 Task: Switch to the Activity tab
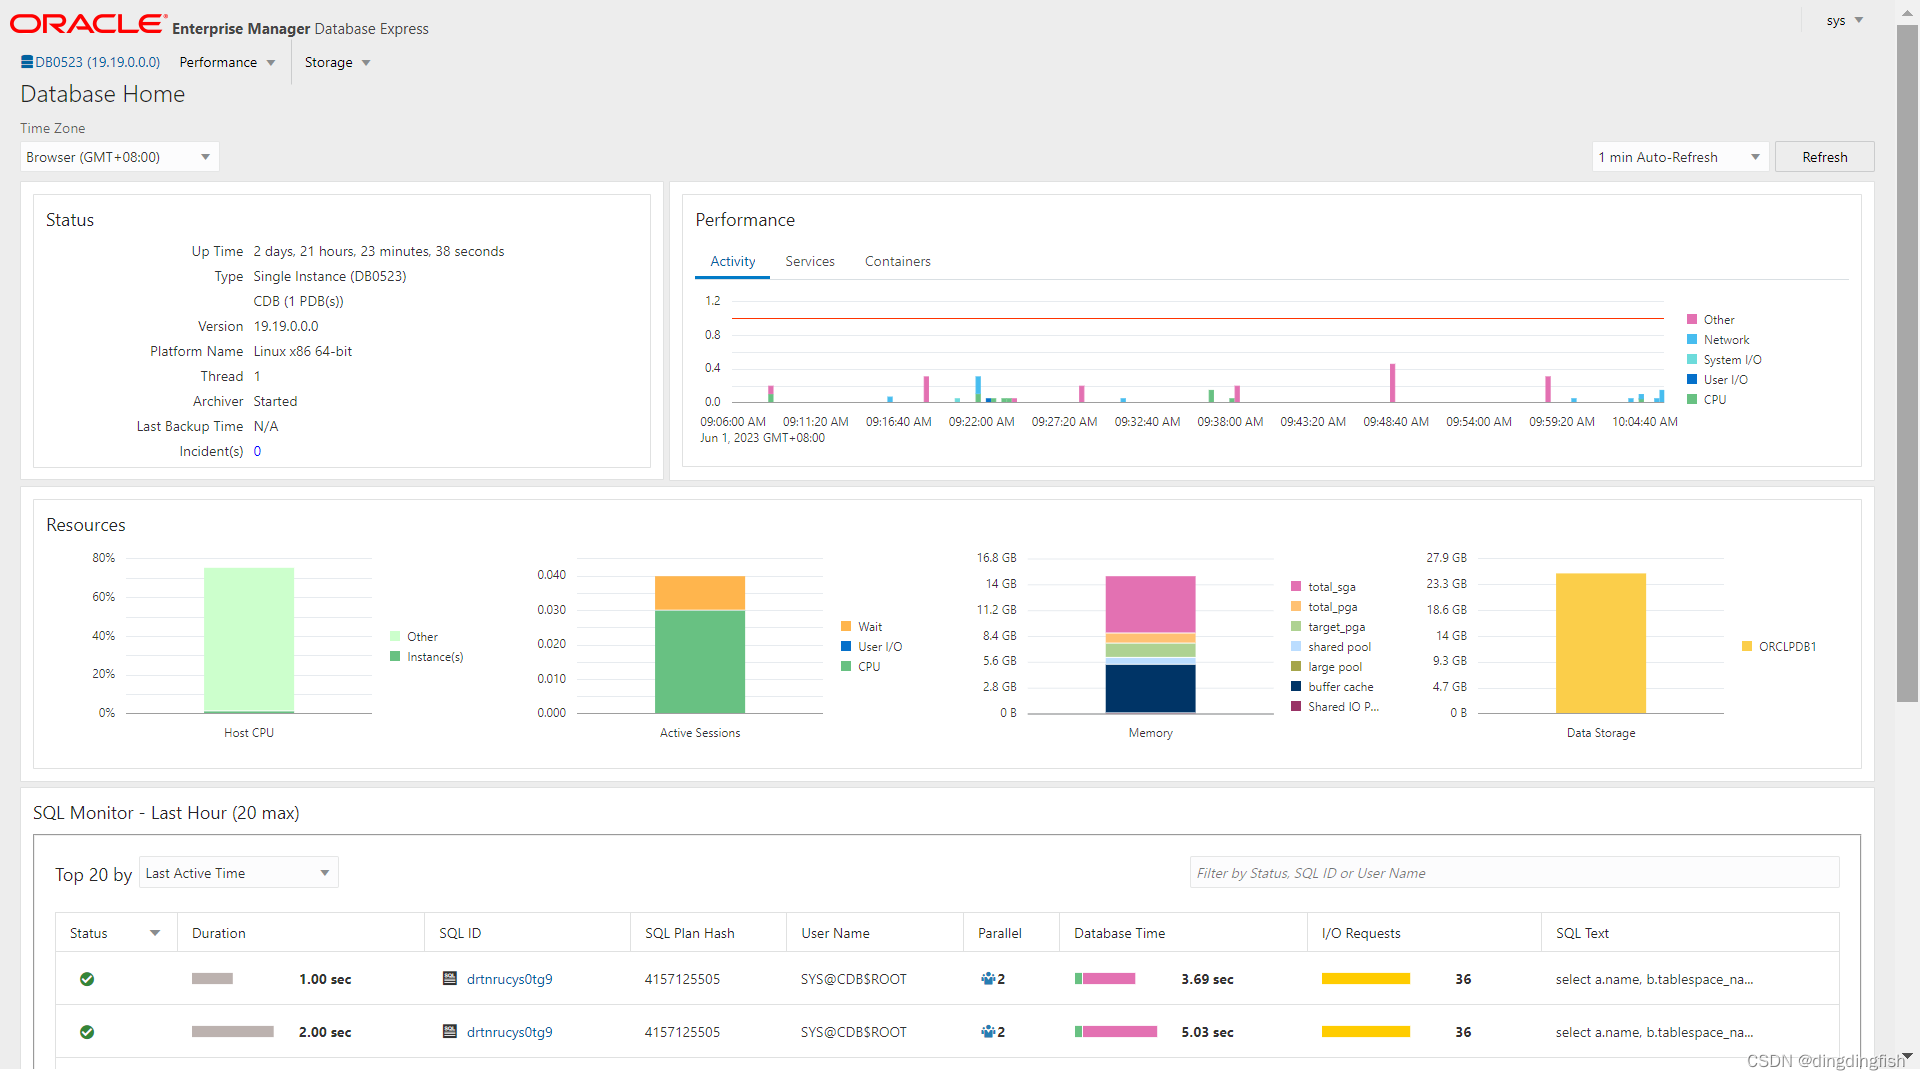pos(732,261)
